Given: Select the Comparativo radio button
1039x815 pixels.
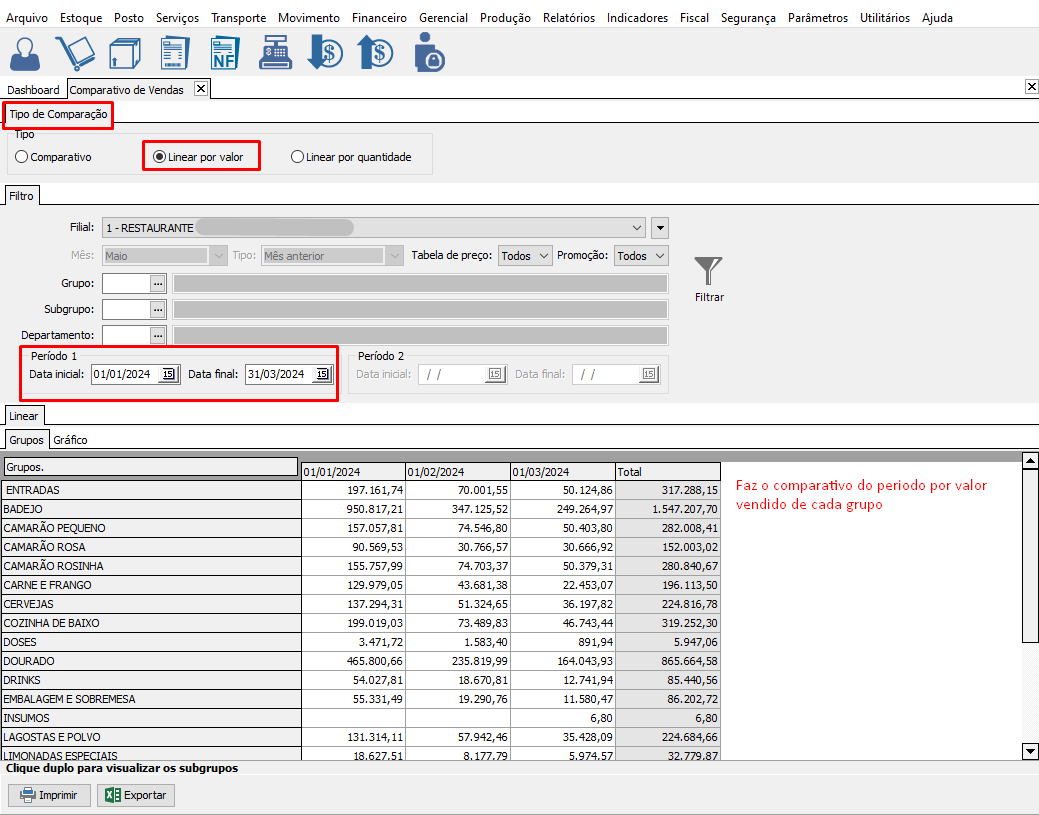Looking at the screenshot, I should [x=22, y=157].
